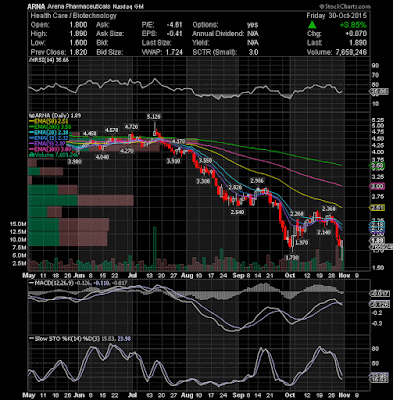Click the RSI(14) indicator label
The image size is (393, 400).
pyautogui.click(x=49, y=60)
